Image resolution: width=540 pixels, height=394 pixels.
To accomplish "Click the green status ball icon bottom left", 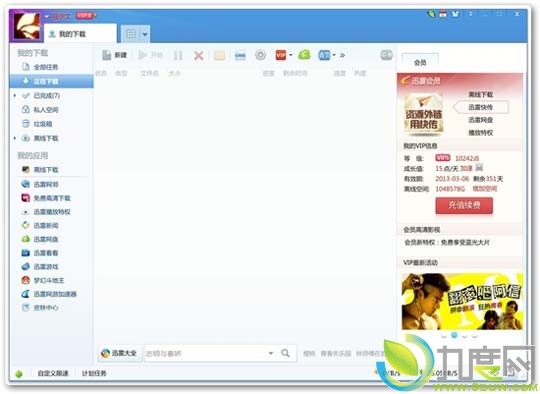I will coord(19,374).
